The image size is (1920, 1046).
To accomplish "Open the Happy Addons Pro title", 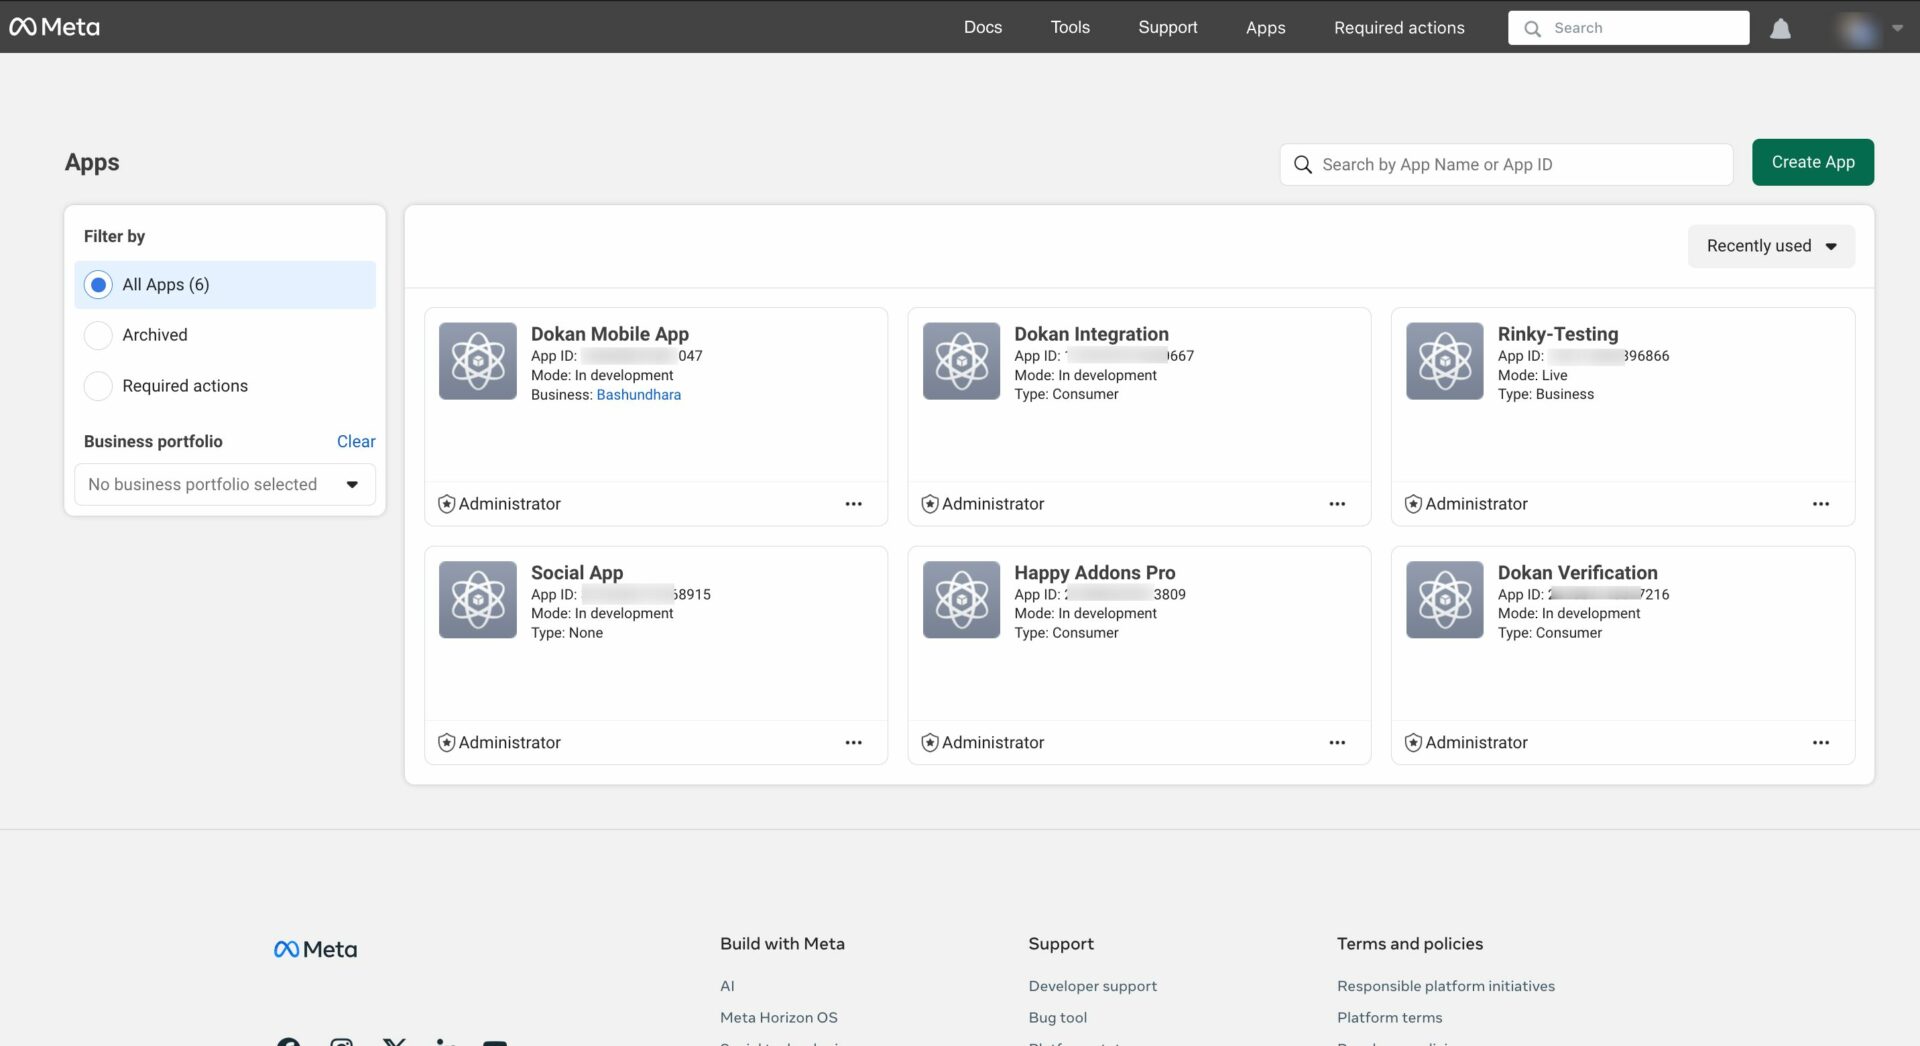I will (x=1094, y=573).
